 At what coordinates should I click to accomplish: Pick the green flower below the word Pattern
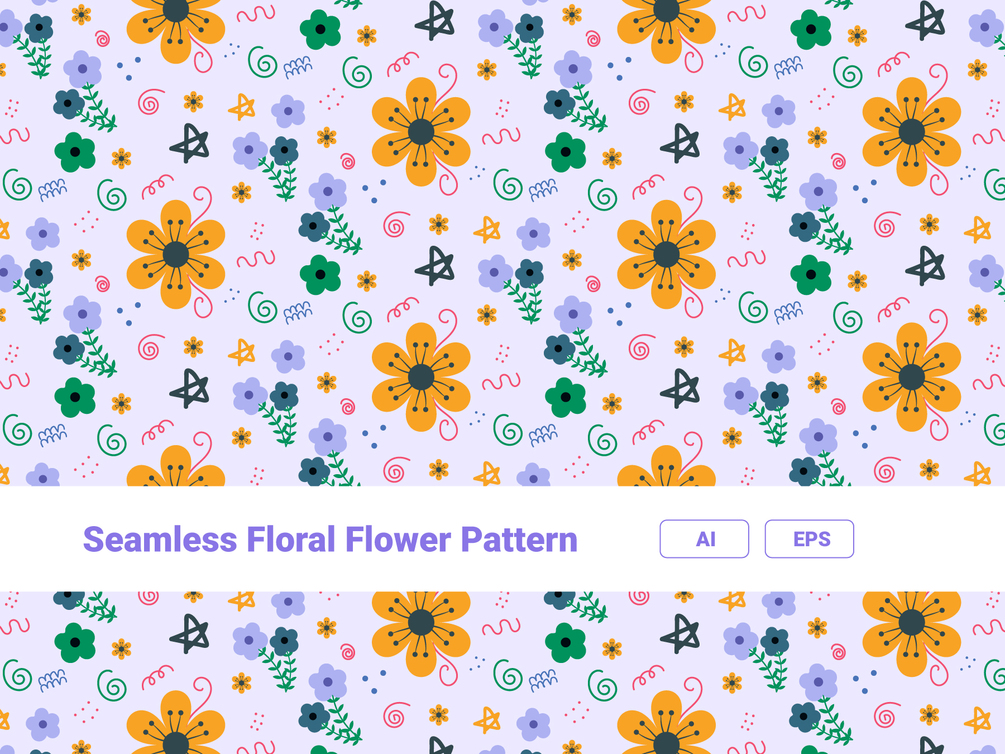pyautogui.click(x=565, y=642)
